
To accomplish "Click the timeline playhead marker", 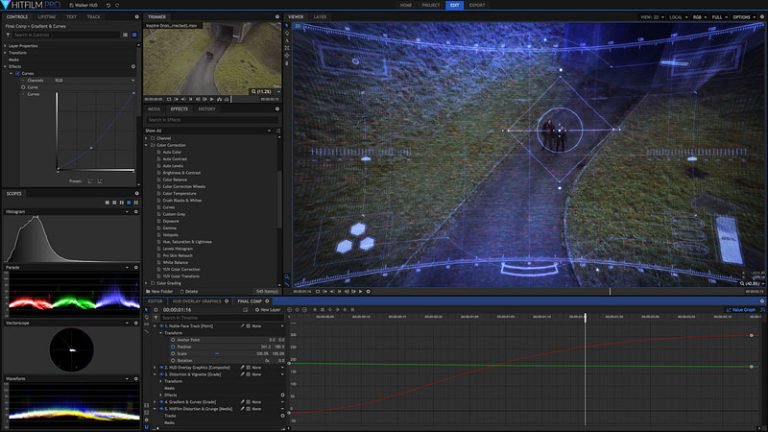I will tap(585, 317).
